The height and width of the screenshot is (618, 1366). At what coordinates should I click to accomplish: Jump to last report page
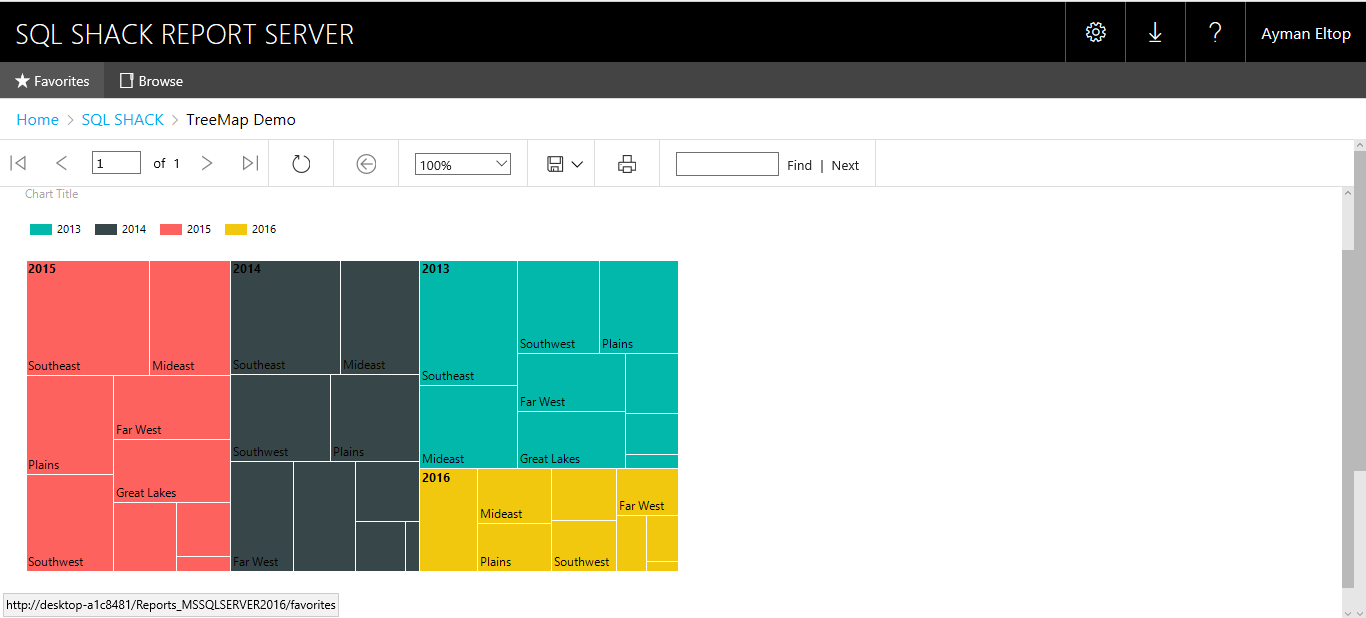(x=250, y=163)
